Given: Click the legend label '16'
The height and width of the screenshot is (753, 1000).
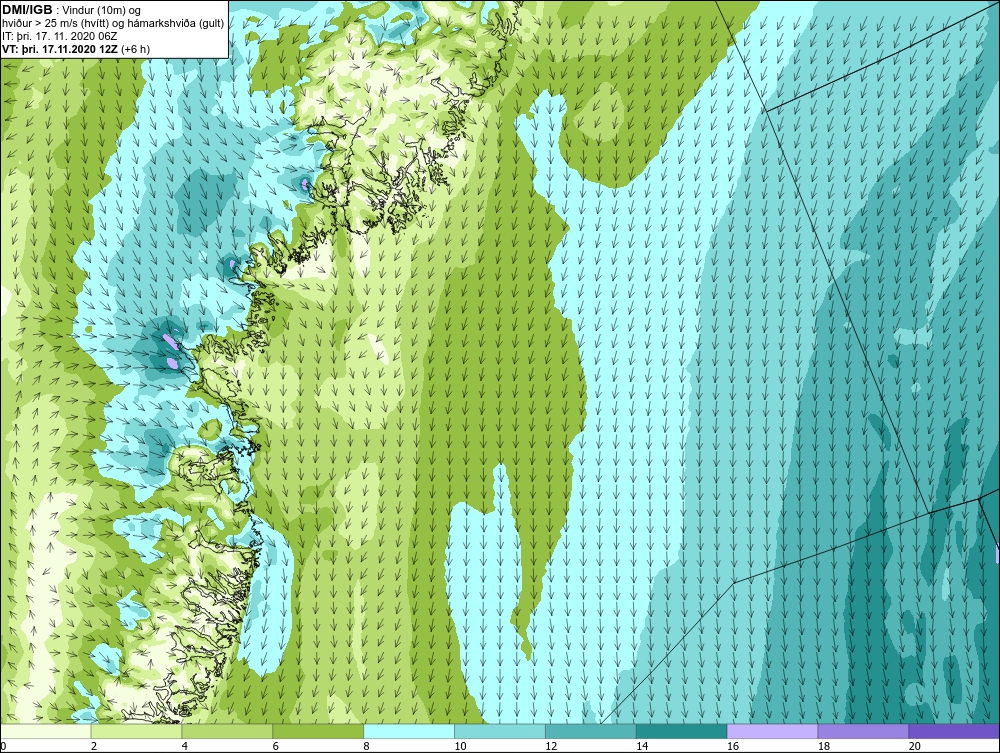Looking at the screenshot, I should 733,746.
